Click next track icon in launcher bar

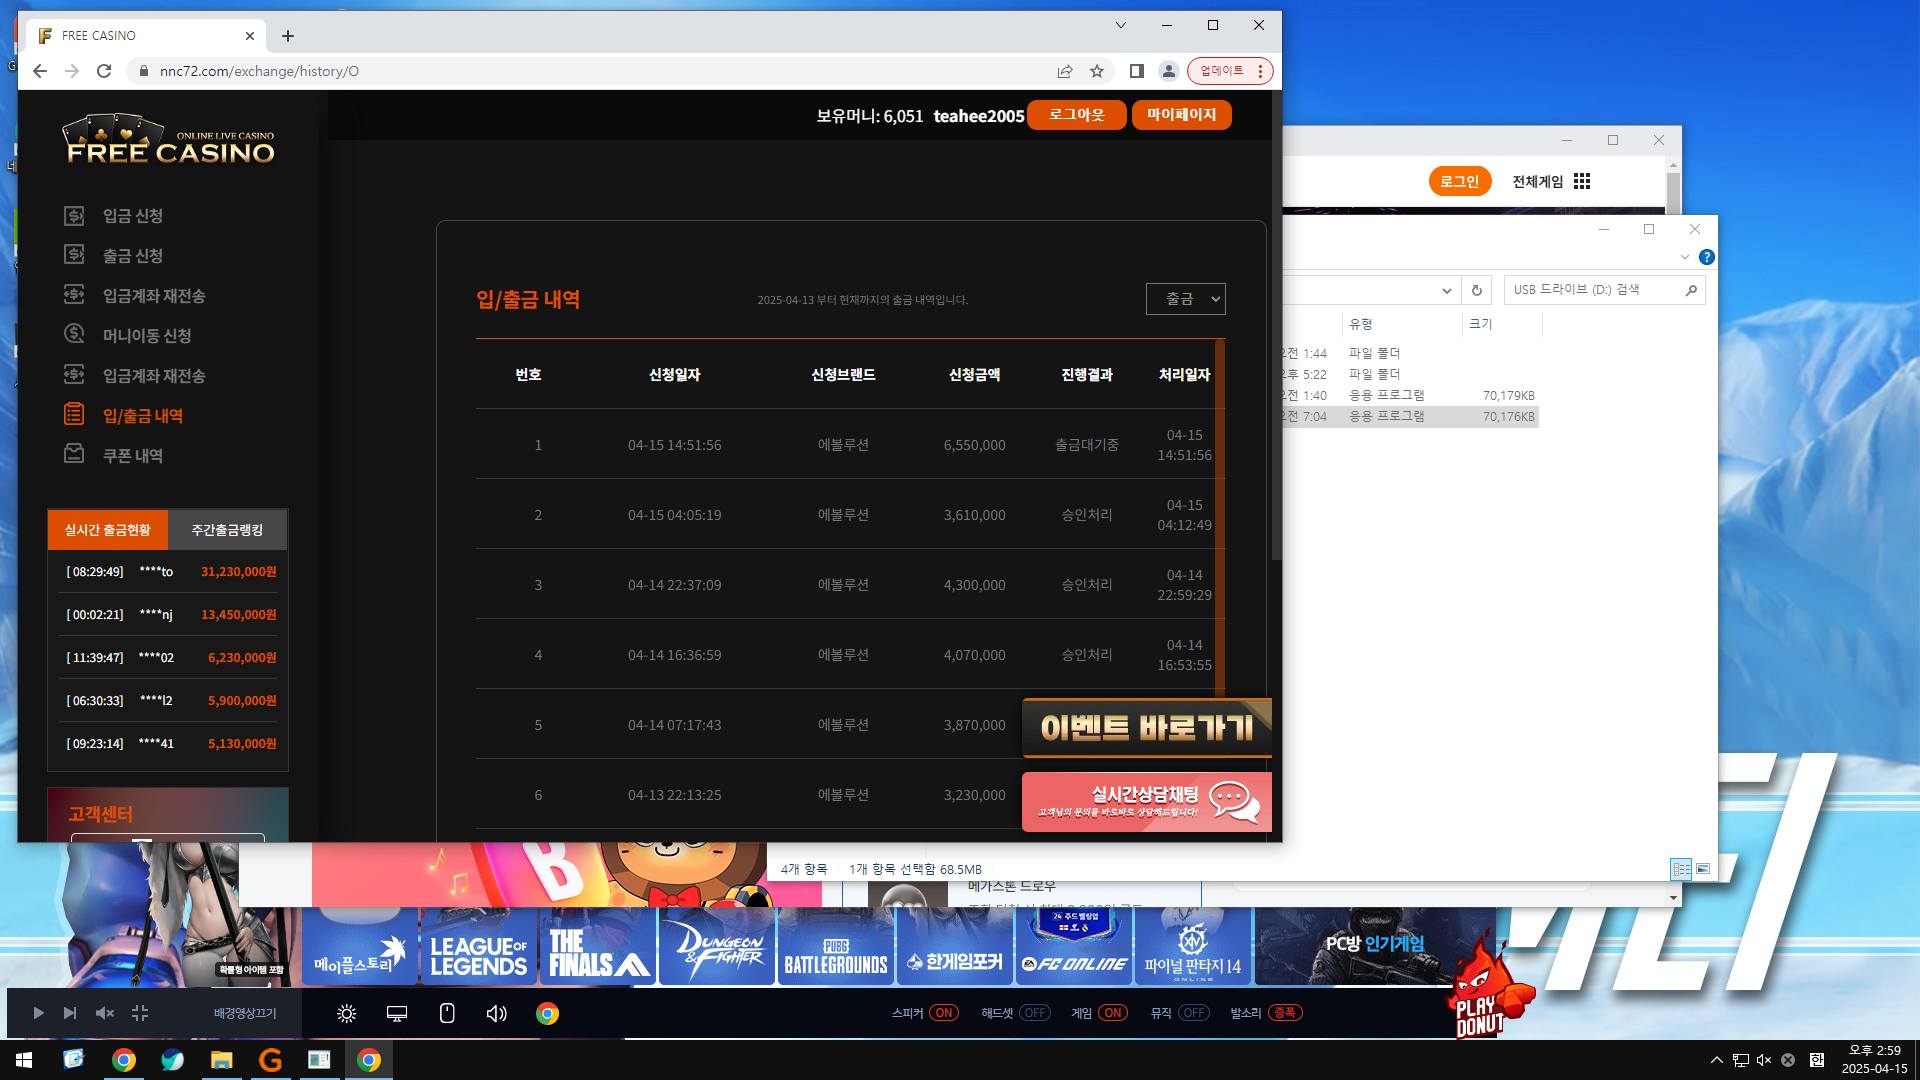coord(70,1013)
